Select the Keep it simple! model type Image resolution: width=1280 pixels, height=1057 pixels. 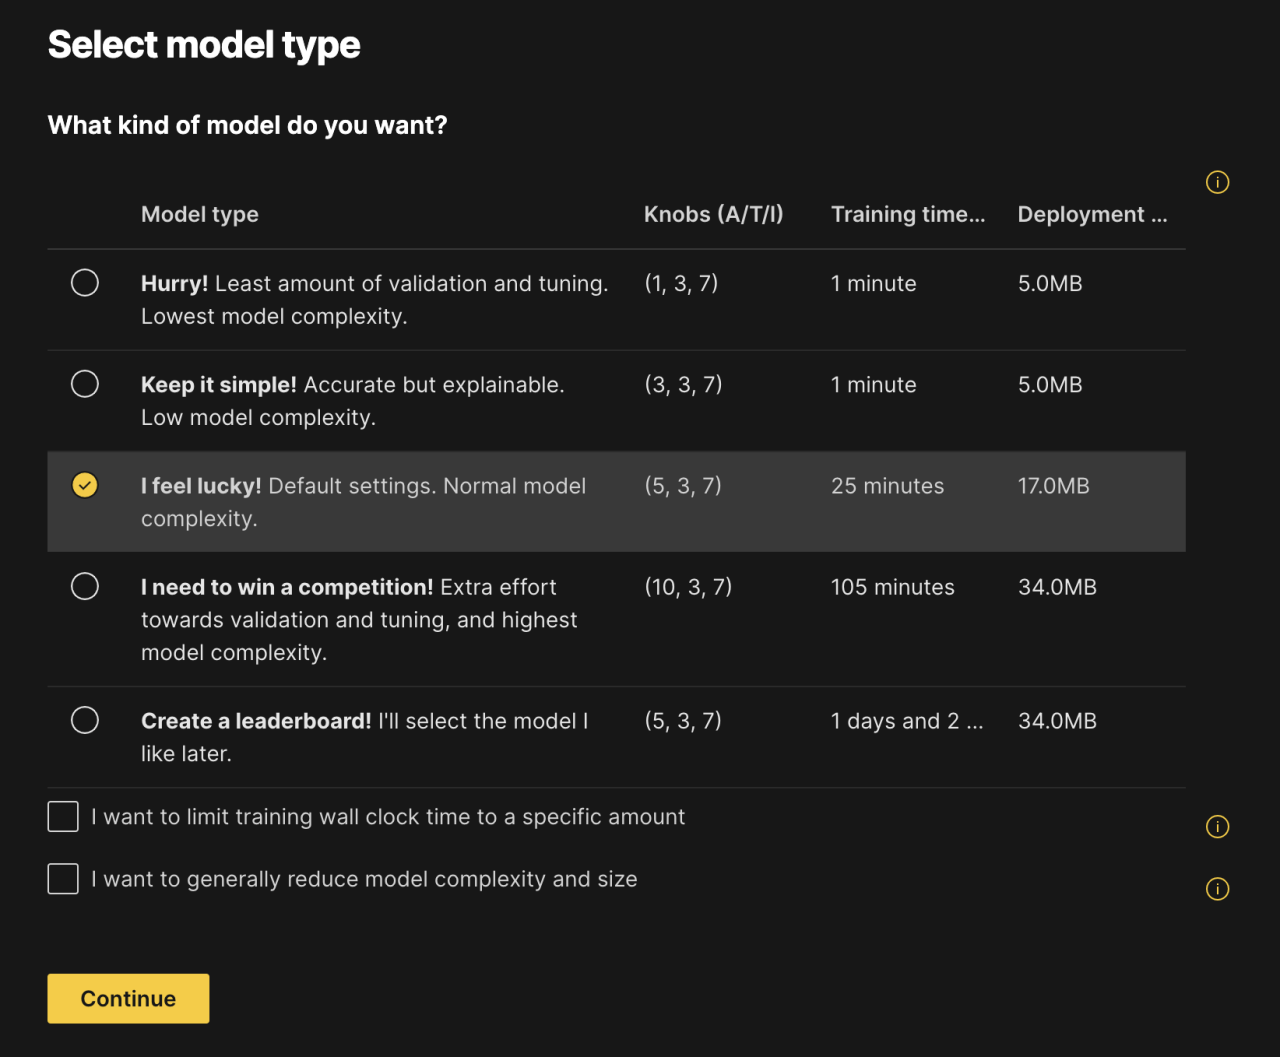tap(85, 383)
